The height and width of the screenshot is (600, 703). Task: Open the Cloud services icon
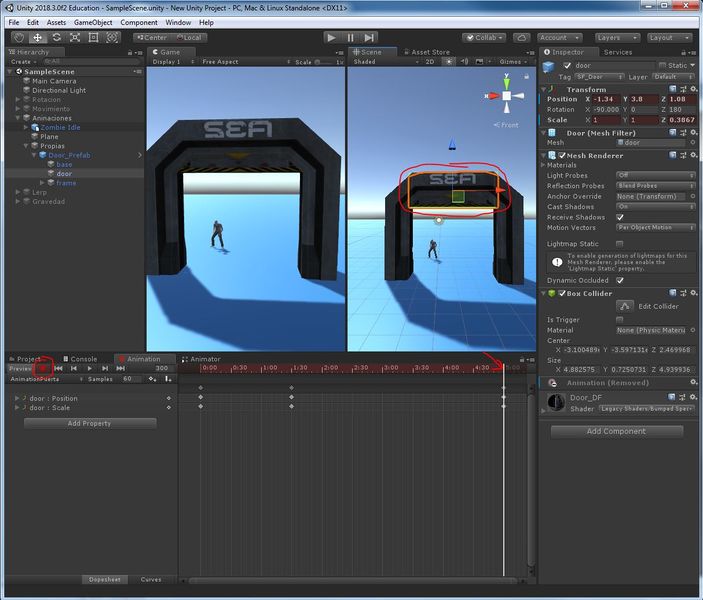tap(521, 38)
